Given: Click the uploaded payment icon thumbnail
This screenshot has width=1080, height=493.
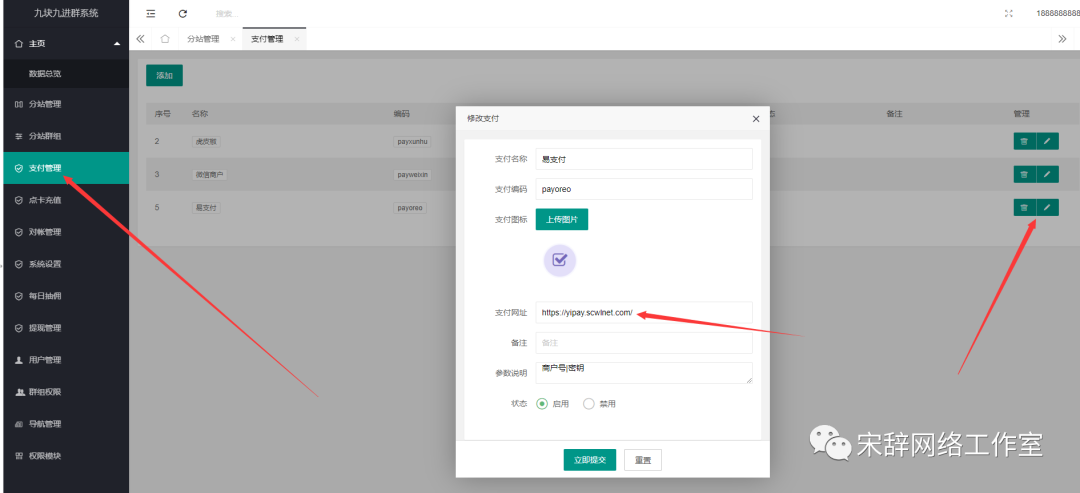Looking at the screenshot, I should pos(560,261).
